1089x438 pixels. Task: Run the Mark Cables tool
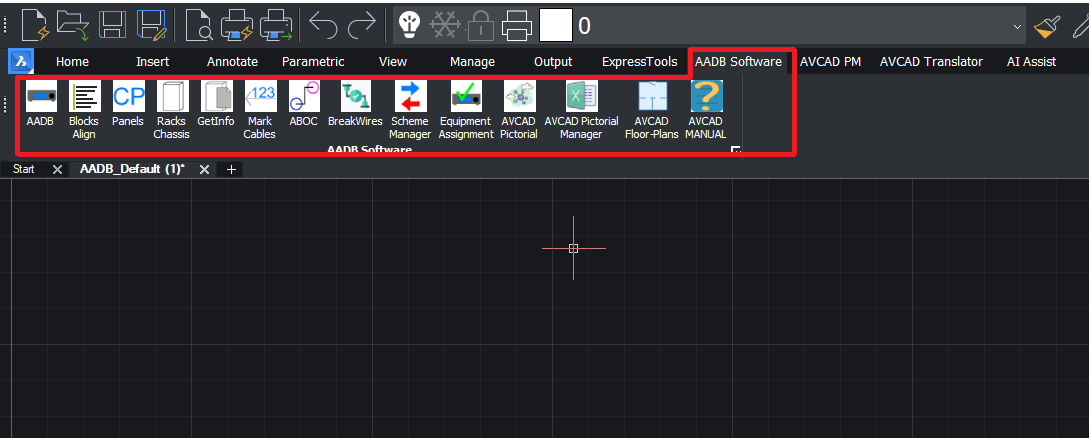click(x=260, y=110)
